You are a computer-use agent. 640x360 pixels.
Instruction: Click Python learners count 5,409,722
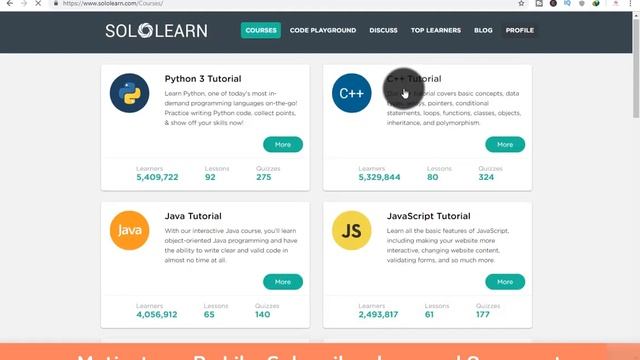tap(157, 177)
